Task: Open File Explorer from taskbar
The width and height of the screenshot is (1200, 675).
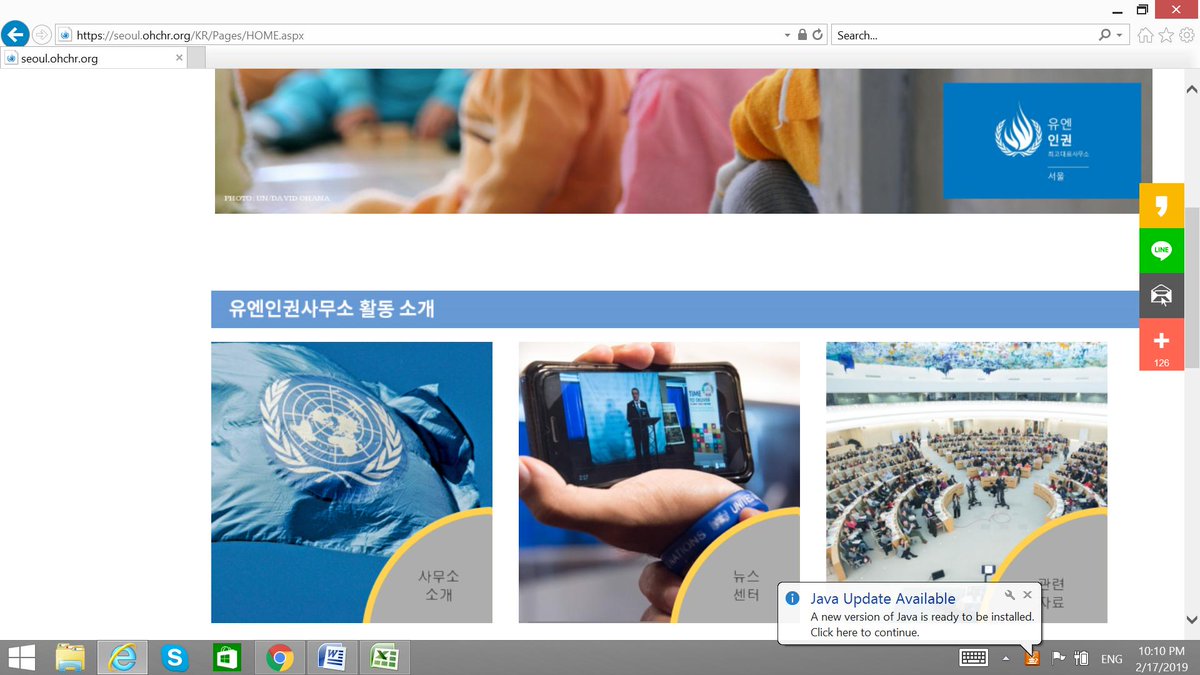Action: [x=71, y=657]
